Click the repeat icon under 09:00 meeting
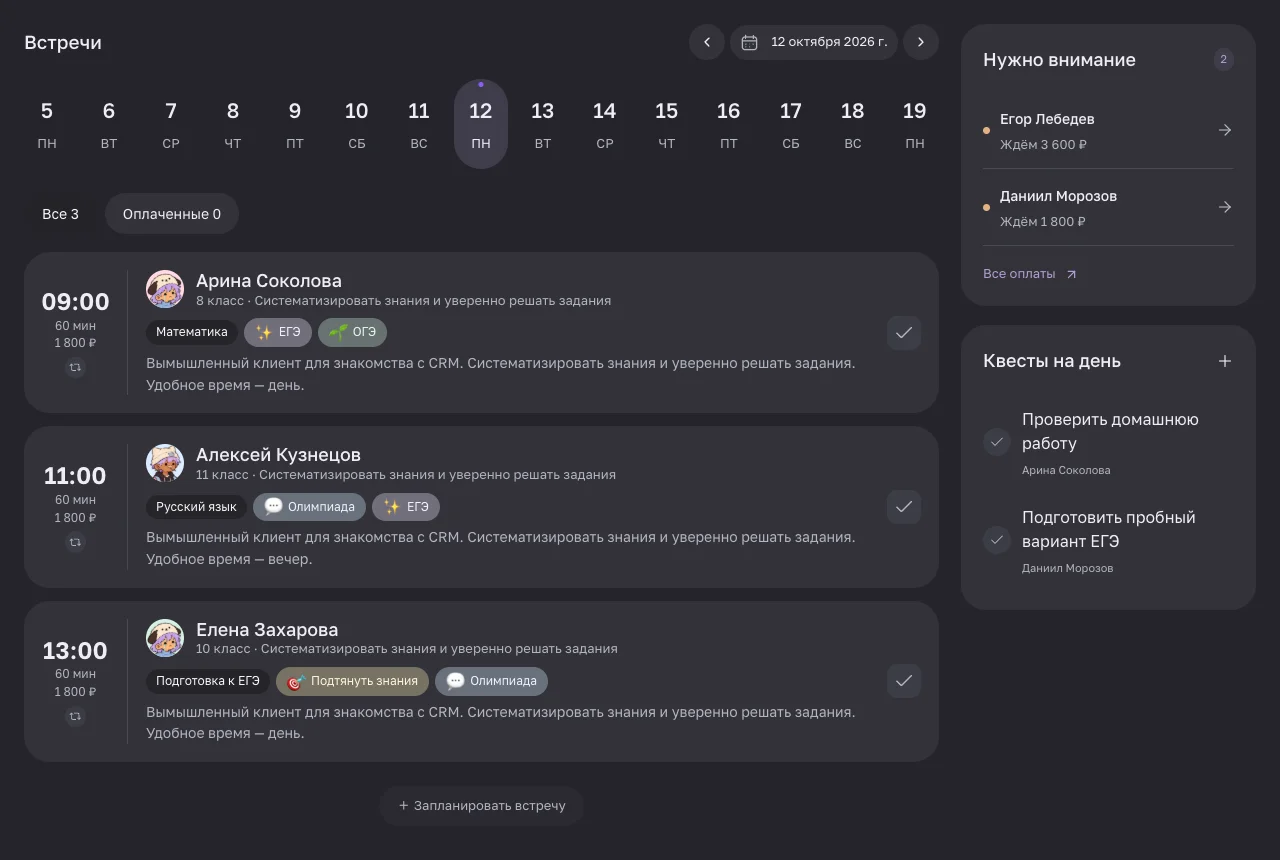Viewport: 1280px width, 860px height. pos(76,368)
